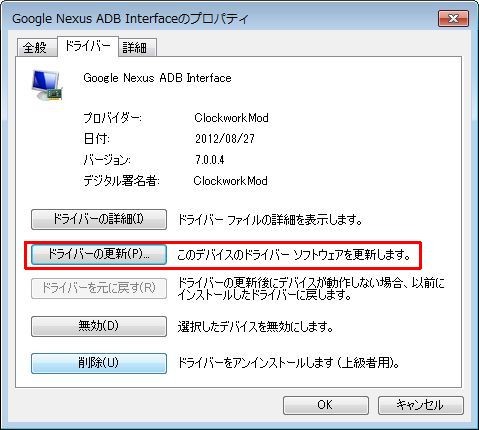Click the network adapter device icon
The height and width of the screenshot is (430, 479).
tap(47, 85)
